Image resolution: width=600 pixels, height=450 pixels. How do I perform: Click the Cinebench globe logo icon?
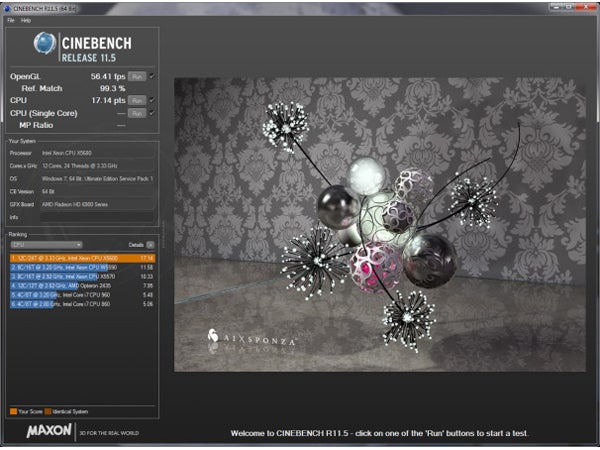[x=45, y=43]
